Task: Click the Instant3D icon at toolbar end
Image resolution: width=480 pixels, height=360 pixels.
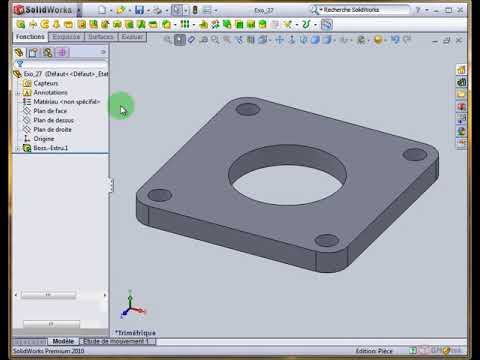Action: pos(327,24)
